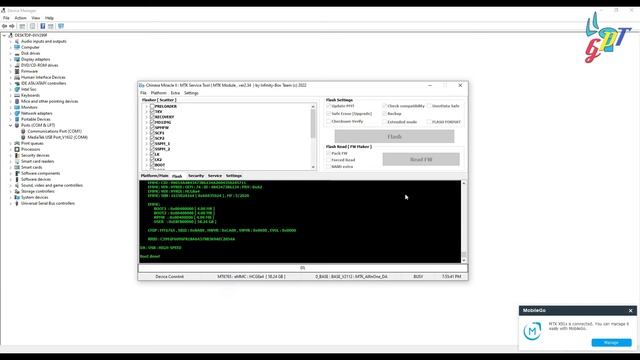640x360 pixels.
Task: Expand the Software components node
Action: [11, 173]
